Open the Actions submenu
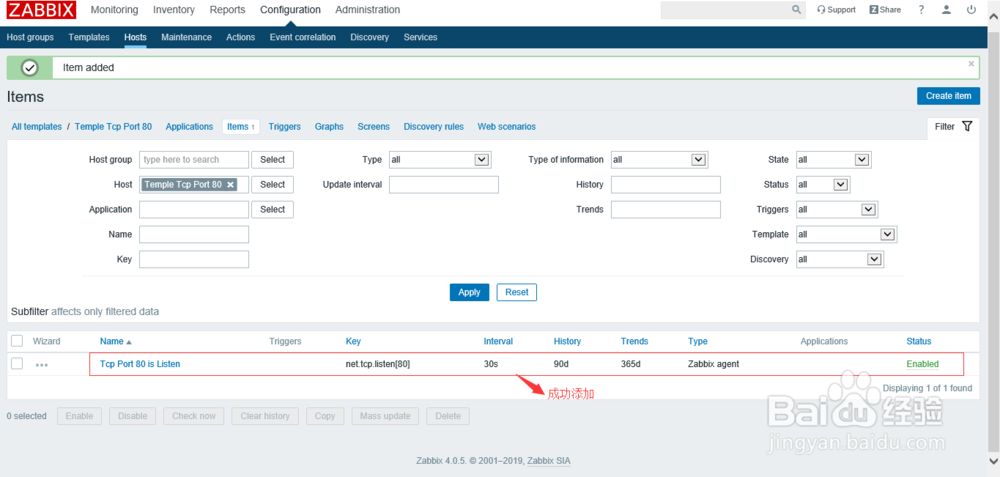 click(x=240, y=37)
